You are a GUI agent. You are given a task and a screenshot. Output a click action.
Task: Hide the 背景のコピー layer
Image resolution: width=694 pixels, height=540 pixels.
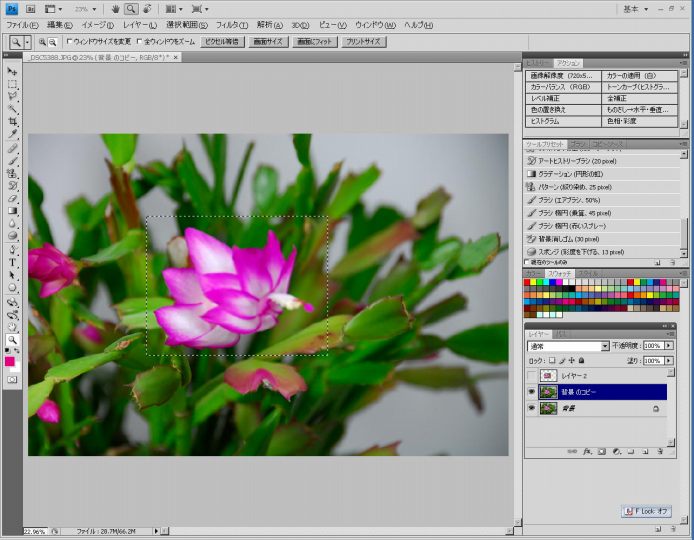pos(531,393)
